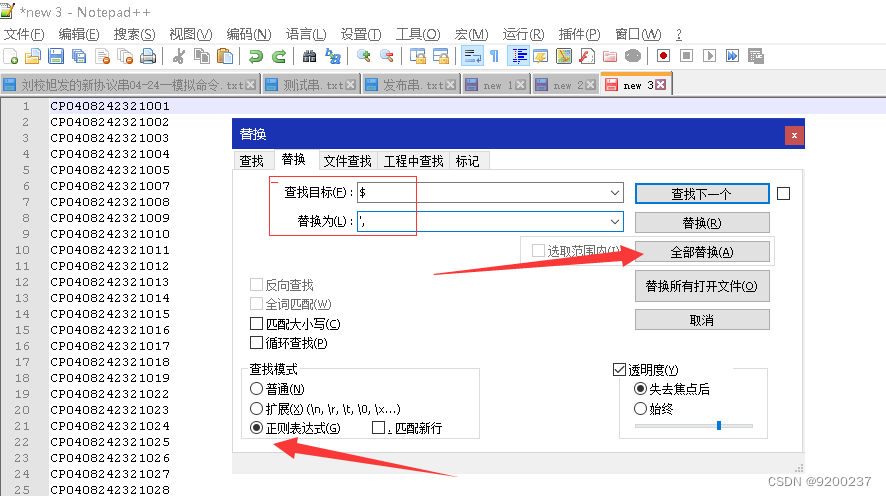The height and width of the screenshot is (496, 886).
Task: Click the Zoom Out icon
Action: (386, 56)
